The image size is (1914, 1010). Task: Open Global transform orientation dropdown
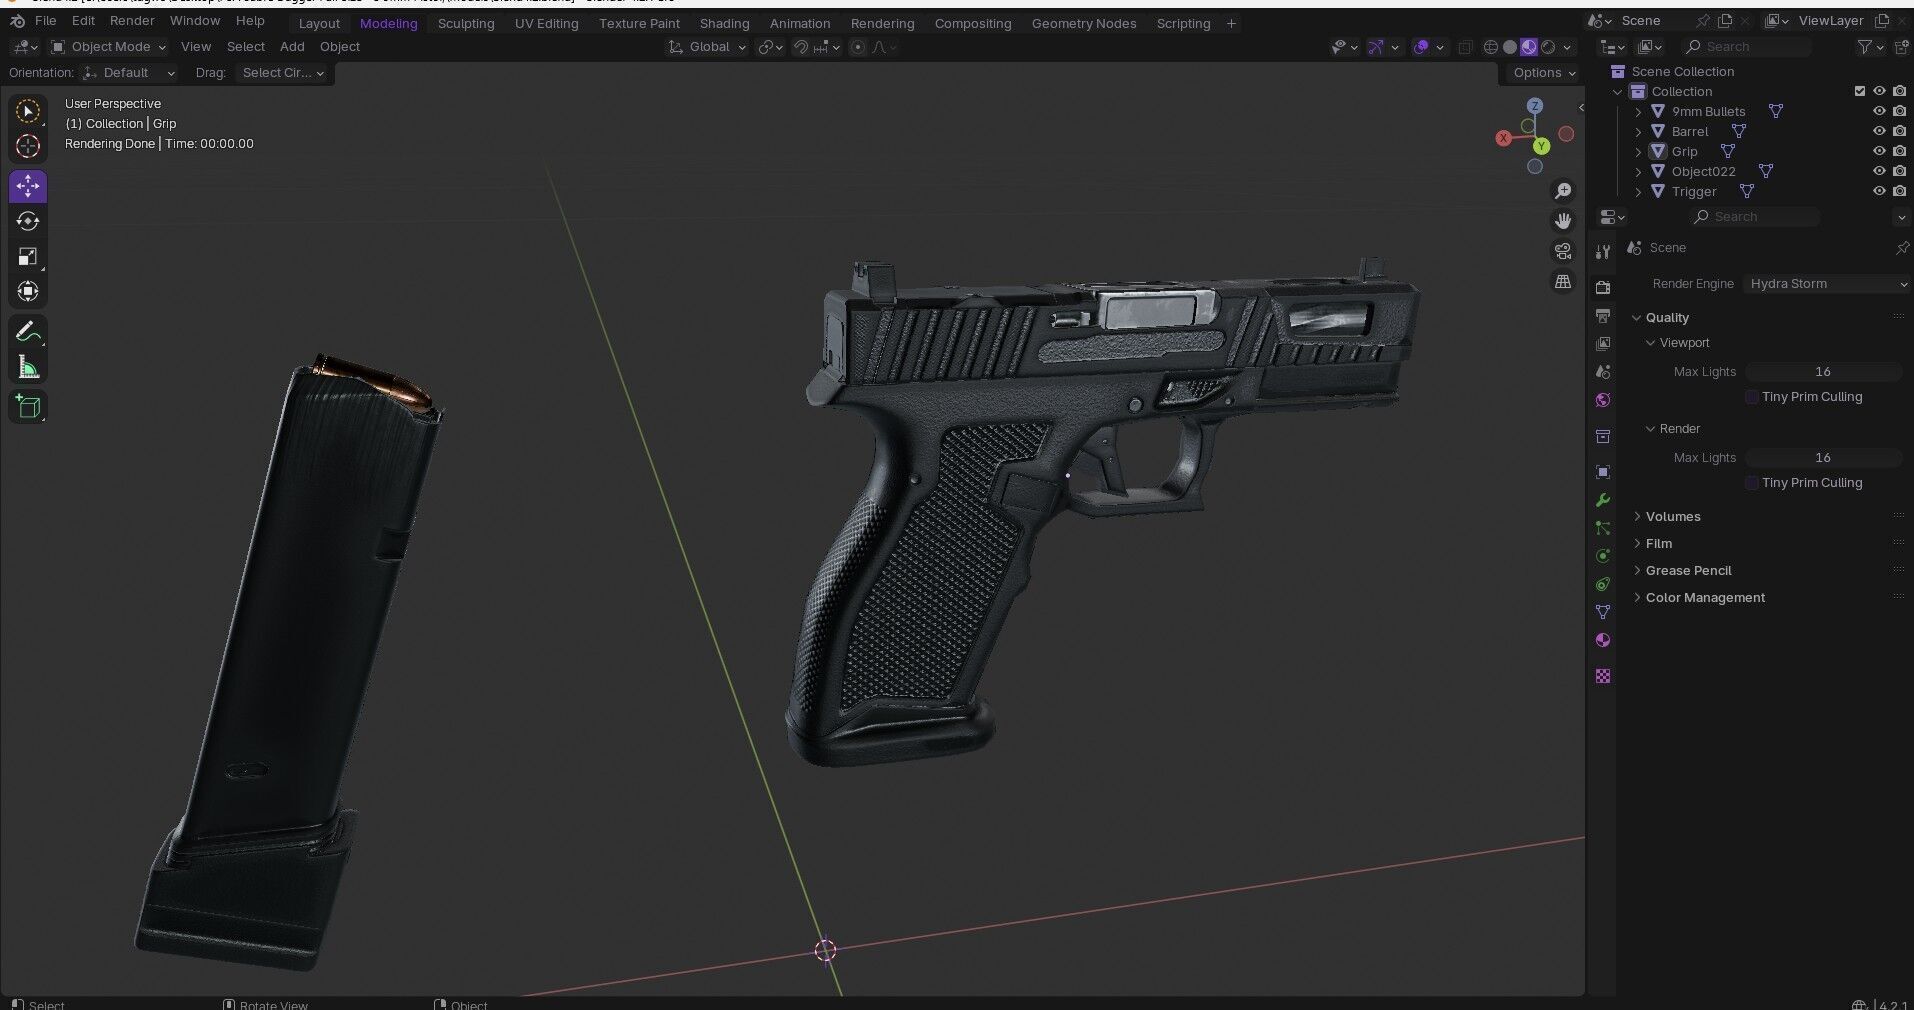tap(708, 47)
